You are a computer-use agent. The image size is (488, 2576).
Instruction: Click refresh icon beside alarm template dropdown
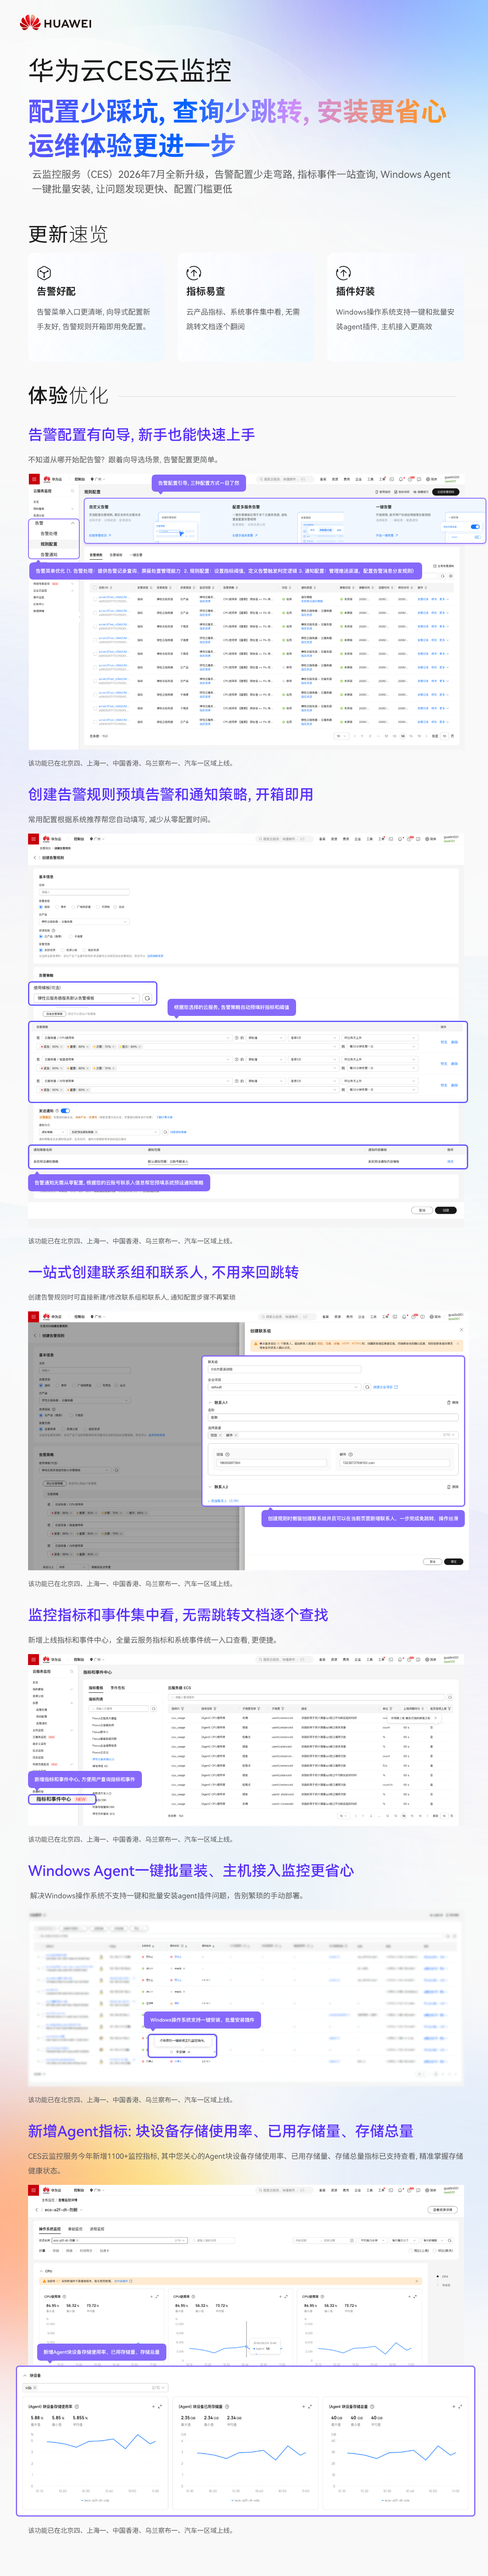click(x=147, y=998)
